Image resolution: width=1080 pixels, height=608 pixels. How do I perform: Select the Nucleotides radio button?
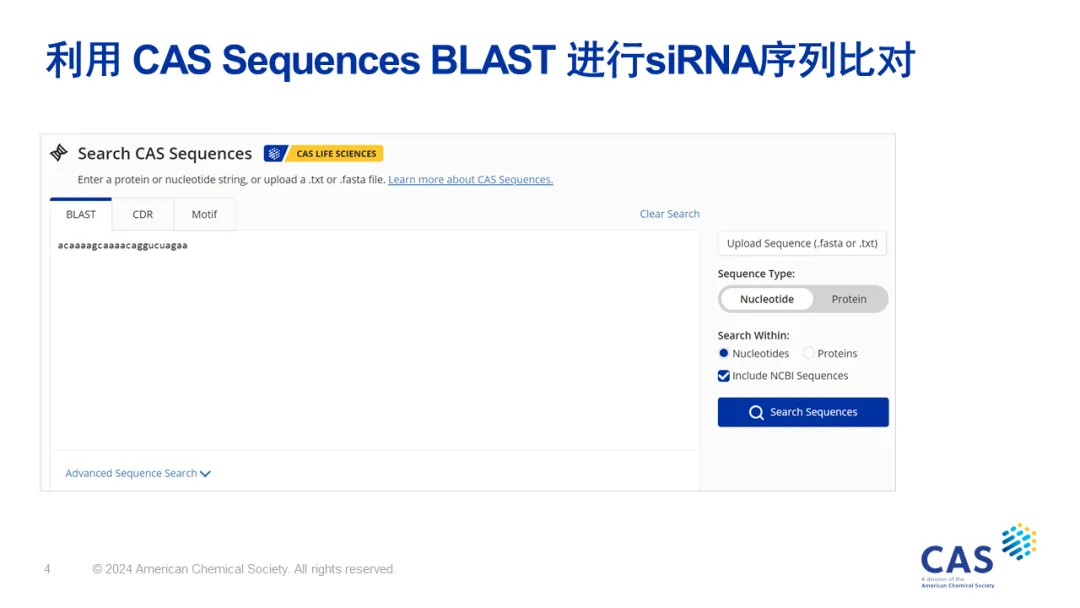point(724,353)
